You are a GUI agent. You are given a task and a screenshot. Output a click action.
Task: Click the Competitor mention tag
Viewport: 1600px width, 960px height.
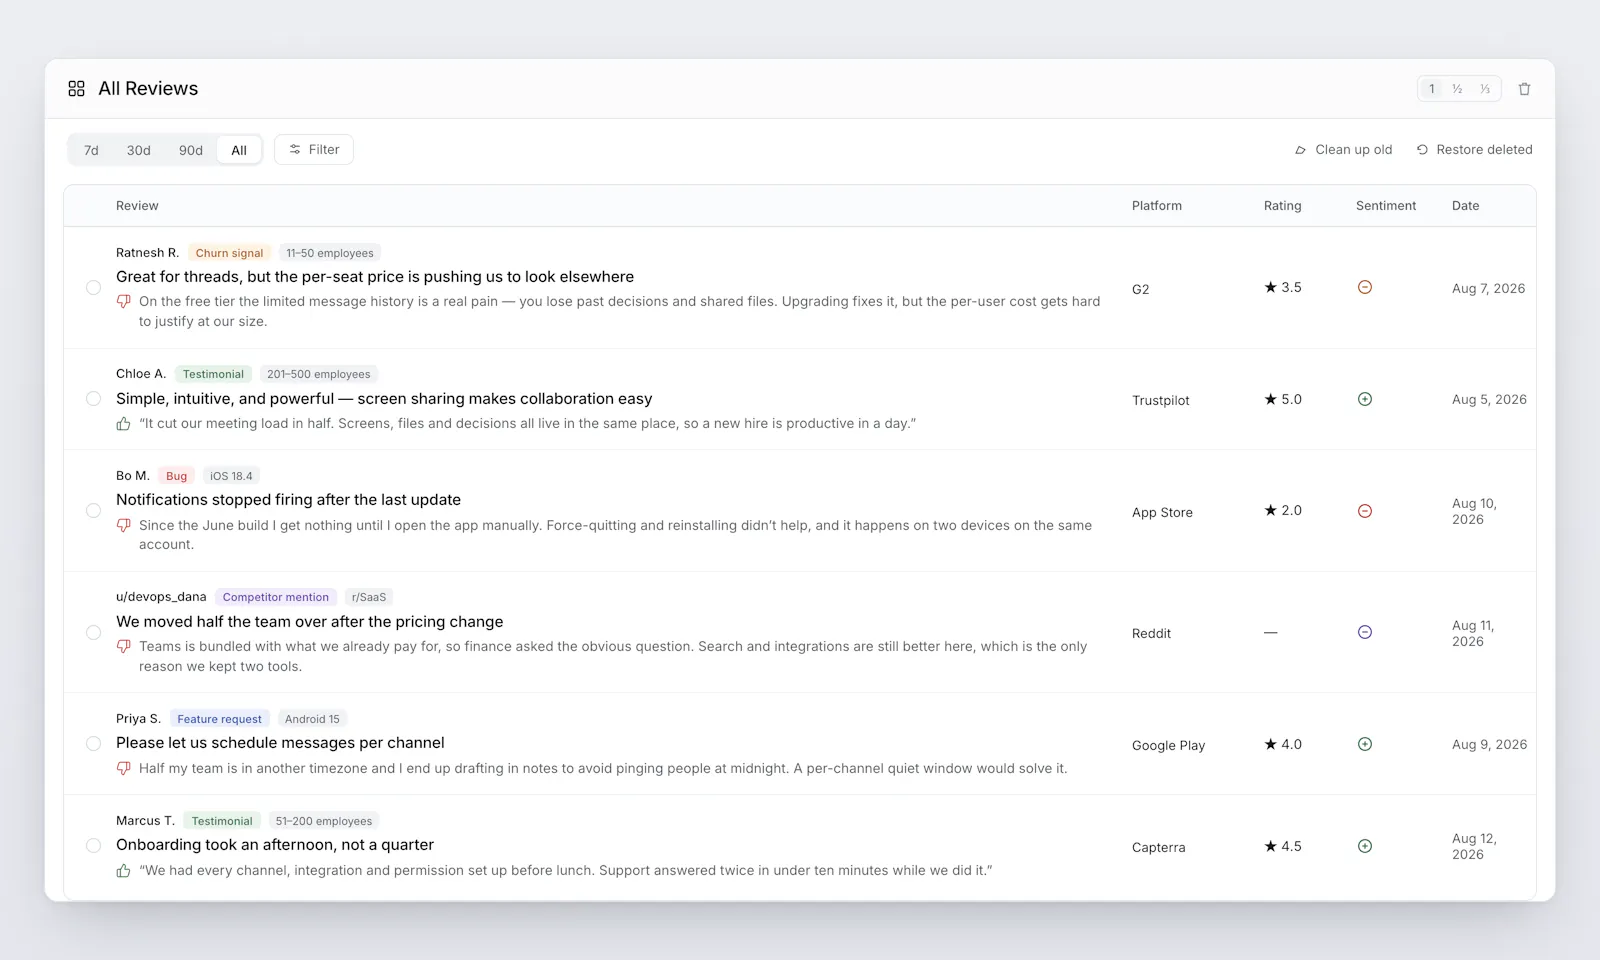(x=275, y=597)
